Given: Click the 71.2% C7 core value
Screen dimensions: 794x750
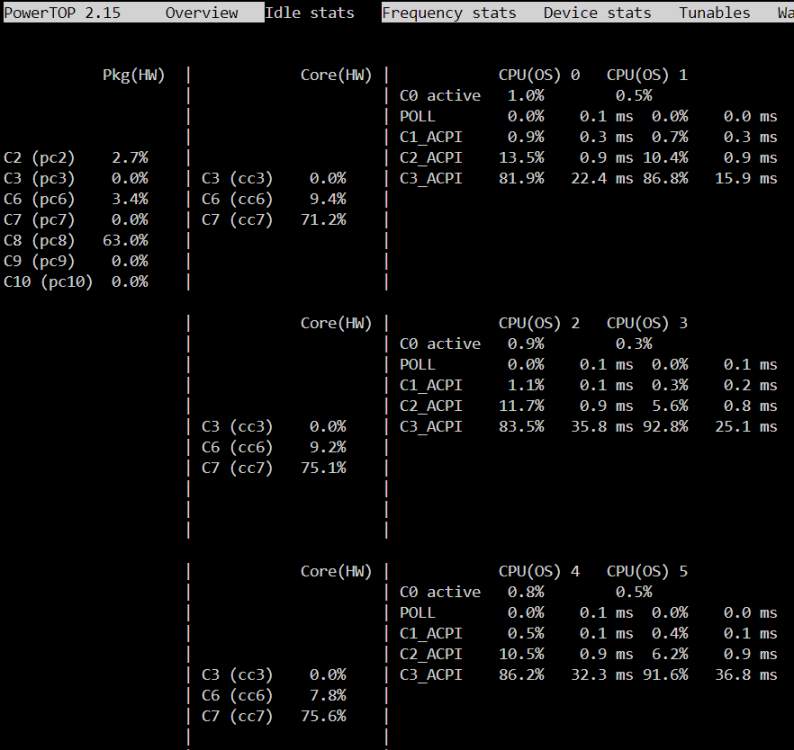Looking at the screenshot, I should coord(324,220).
